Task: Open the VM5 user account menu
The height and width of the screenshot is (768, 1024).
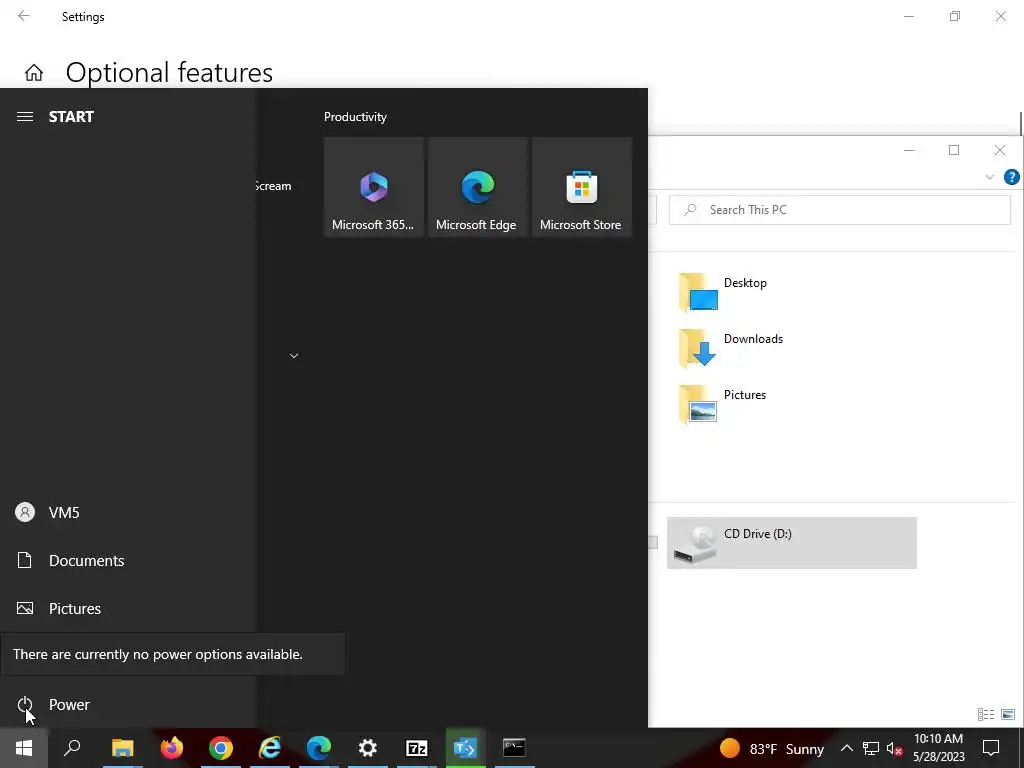Action: point(127,513)
